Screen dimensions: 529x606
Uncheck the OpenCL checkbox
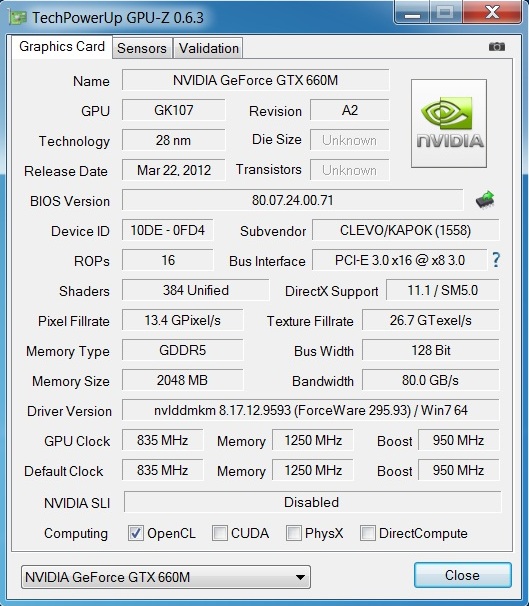[x=136, y=533]
